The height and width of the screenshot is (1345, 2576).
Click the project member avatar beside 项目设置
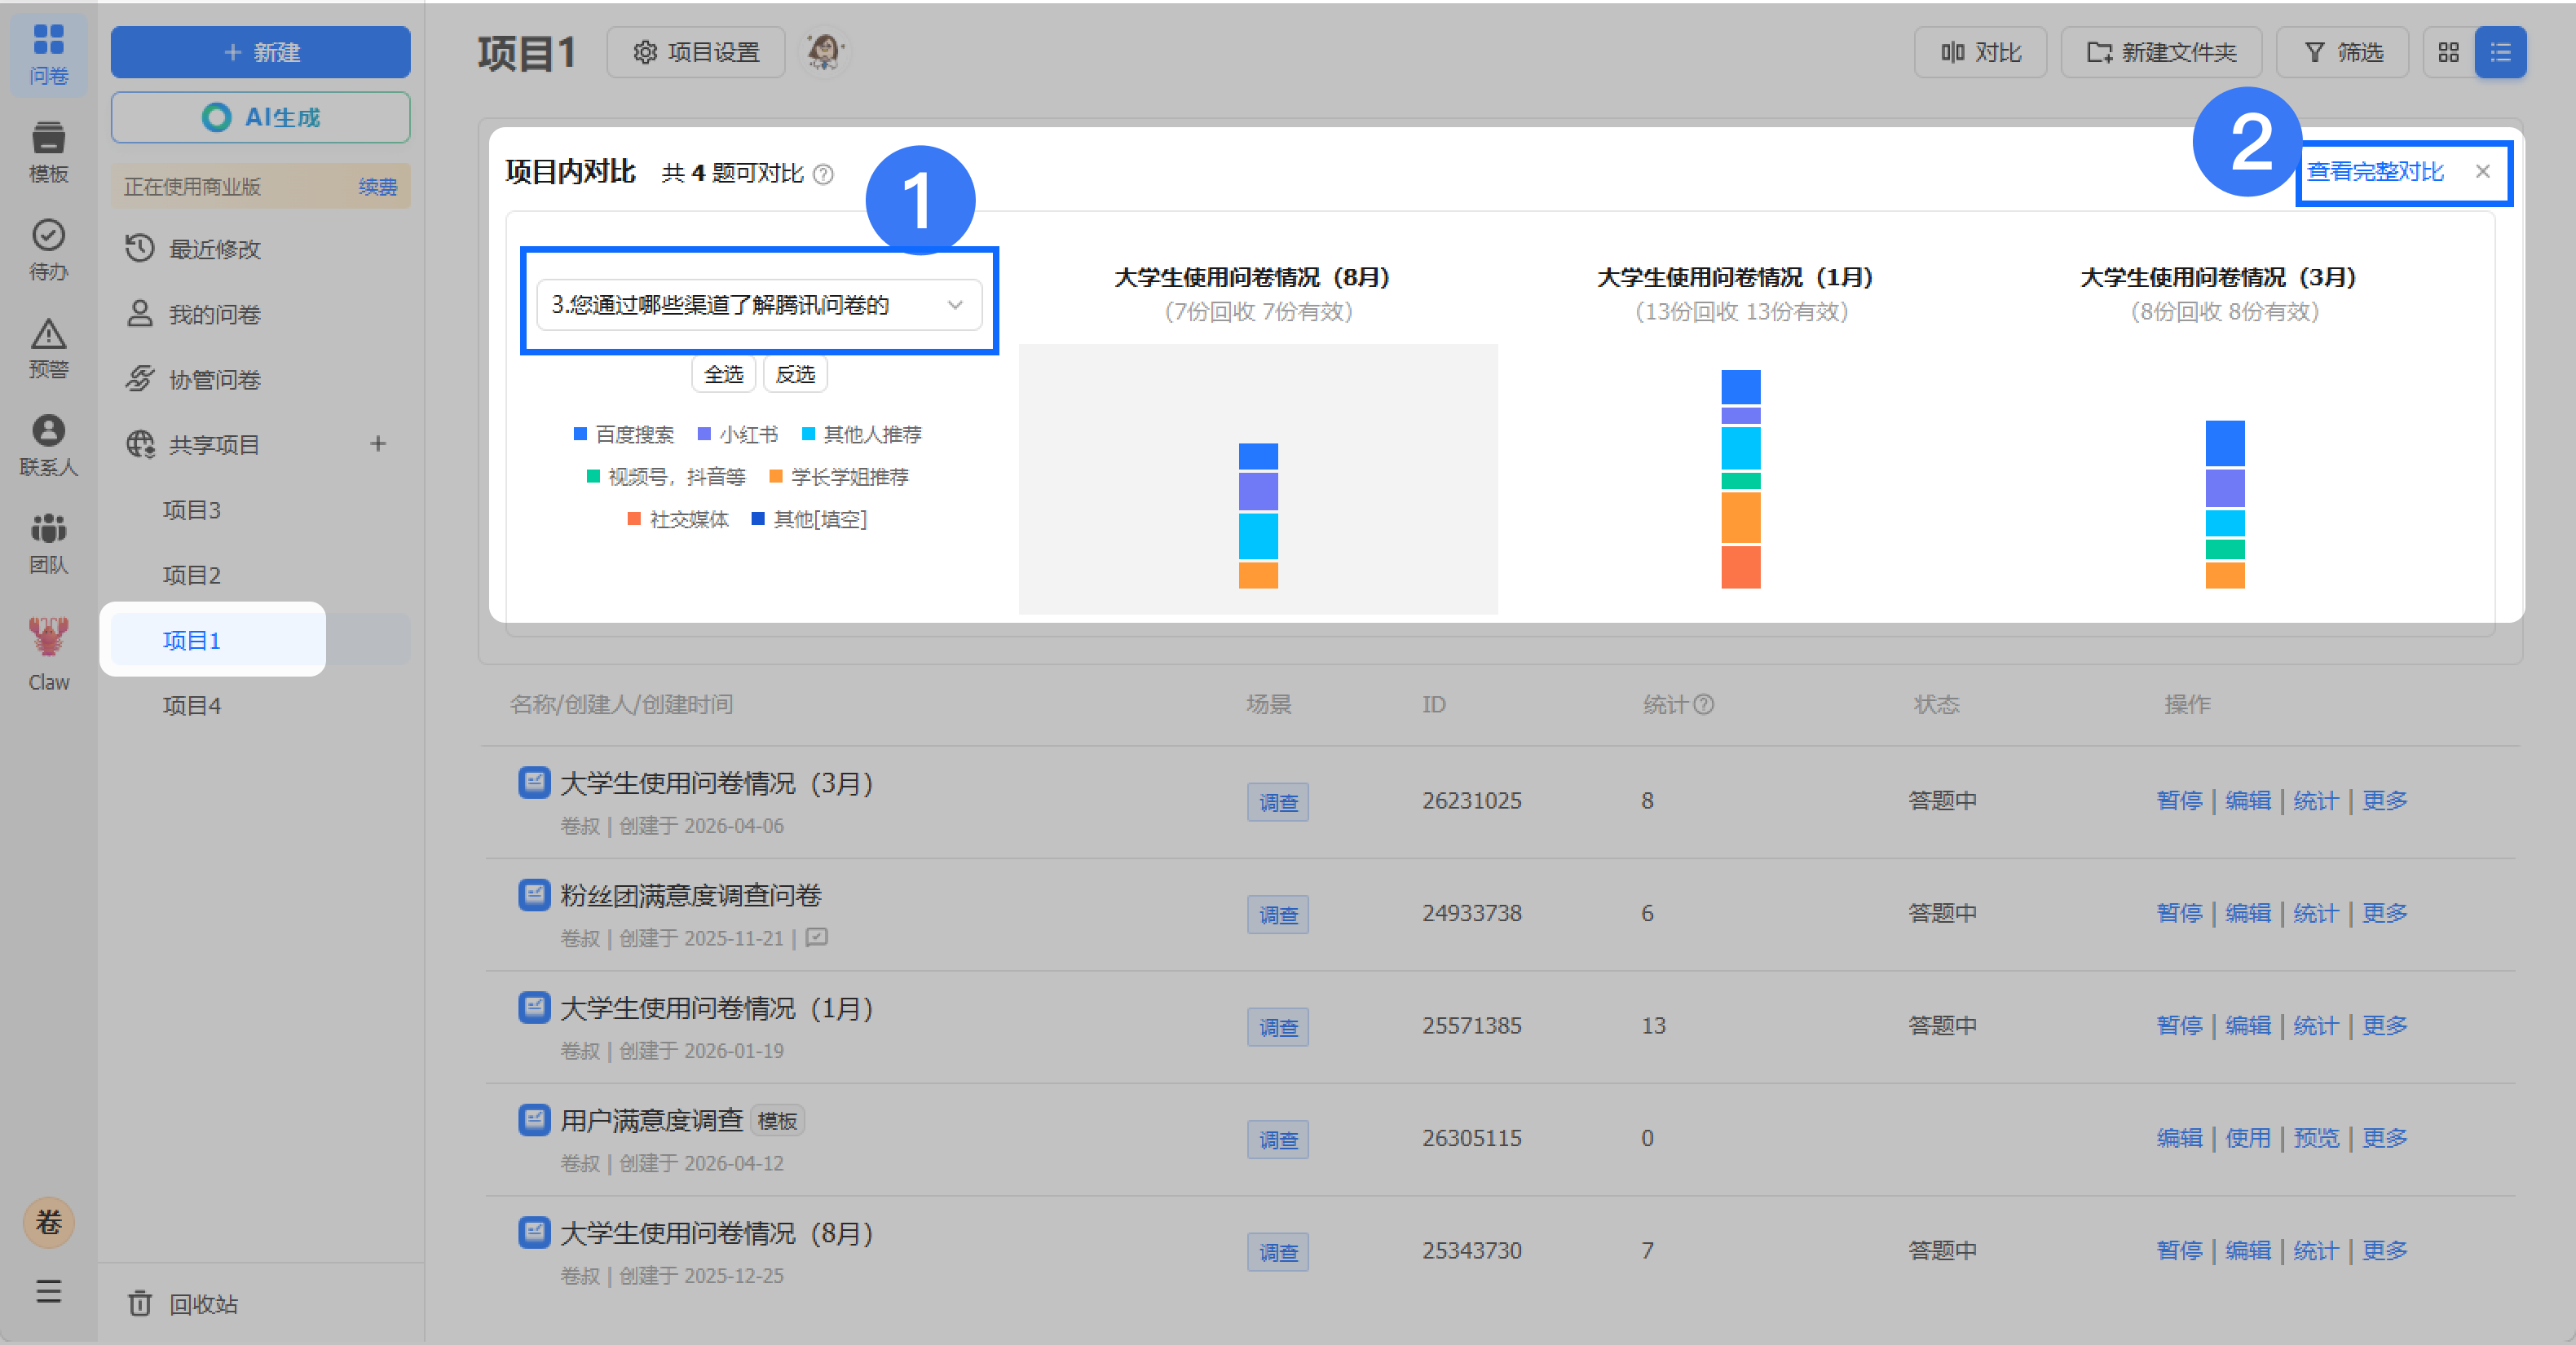pyautogui.click(x=824, y=52)
